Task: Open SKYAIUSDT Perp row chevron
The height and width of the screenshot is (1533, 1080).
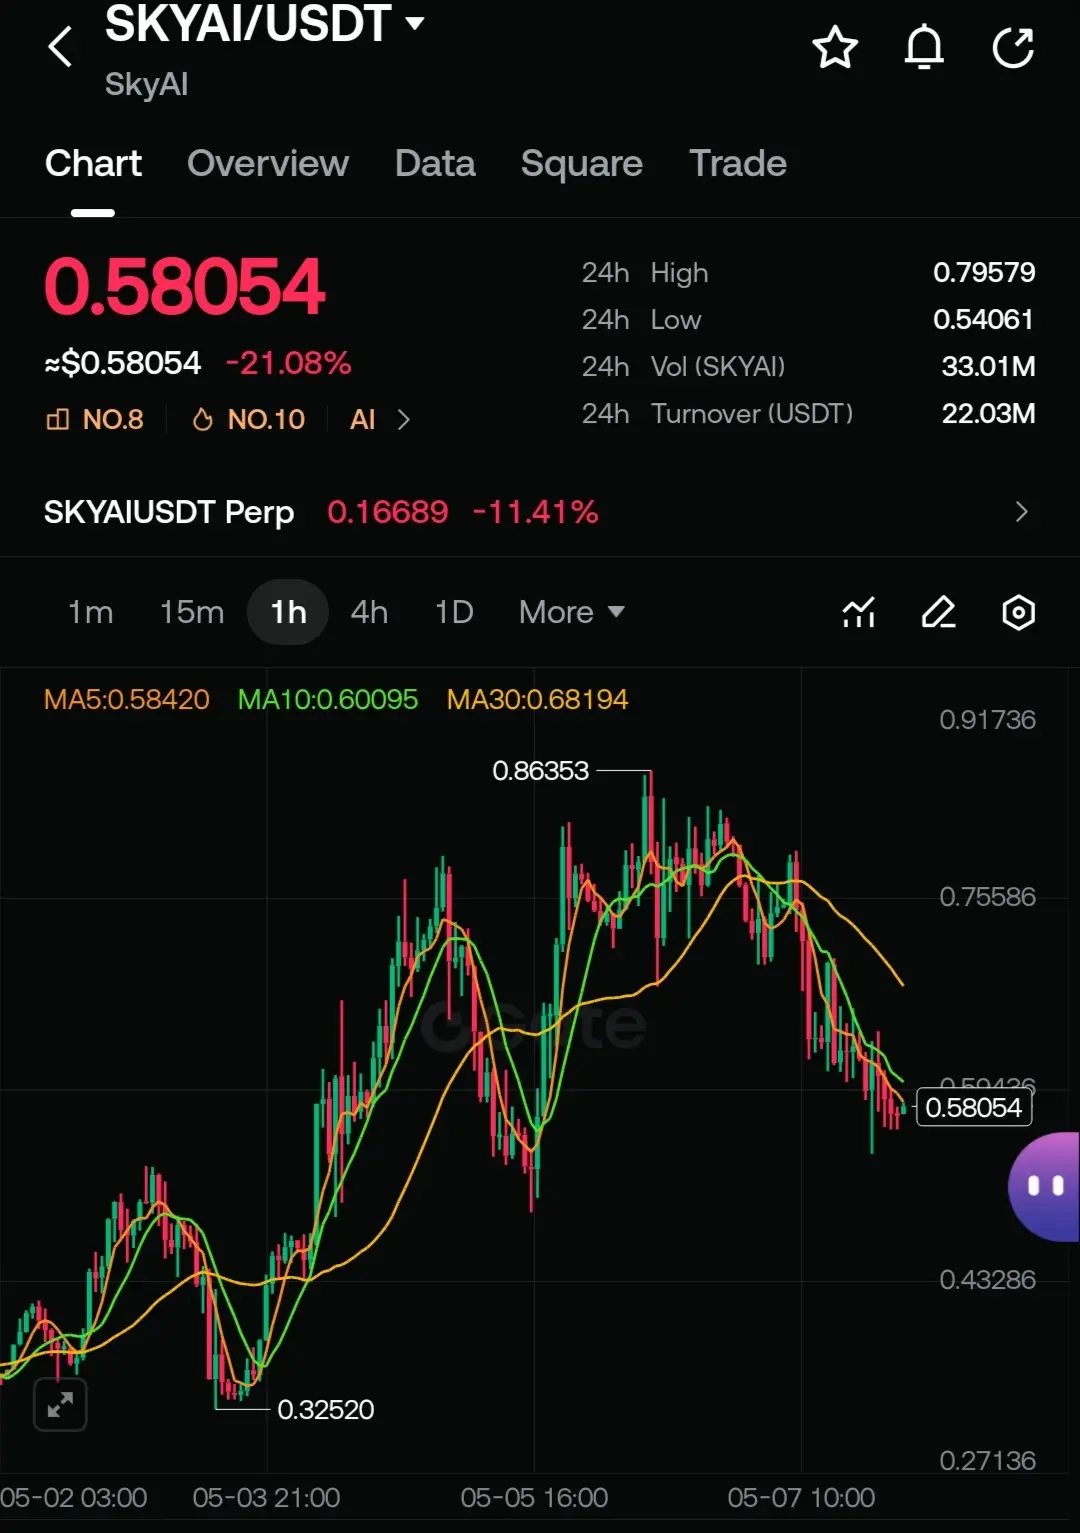Action: coord(1021,512)
